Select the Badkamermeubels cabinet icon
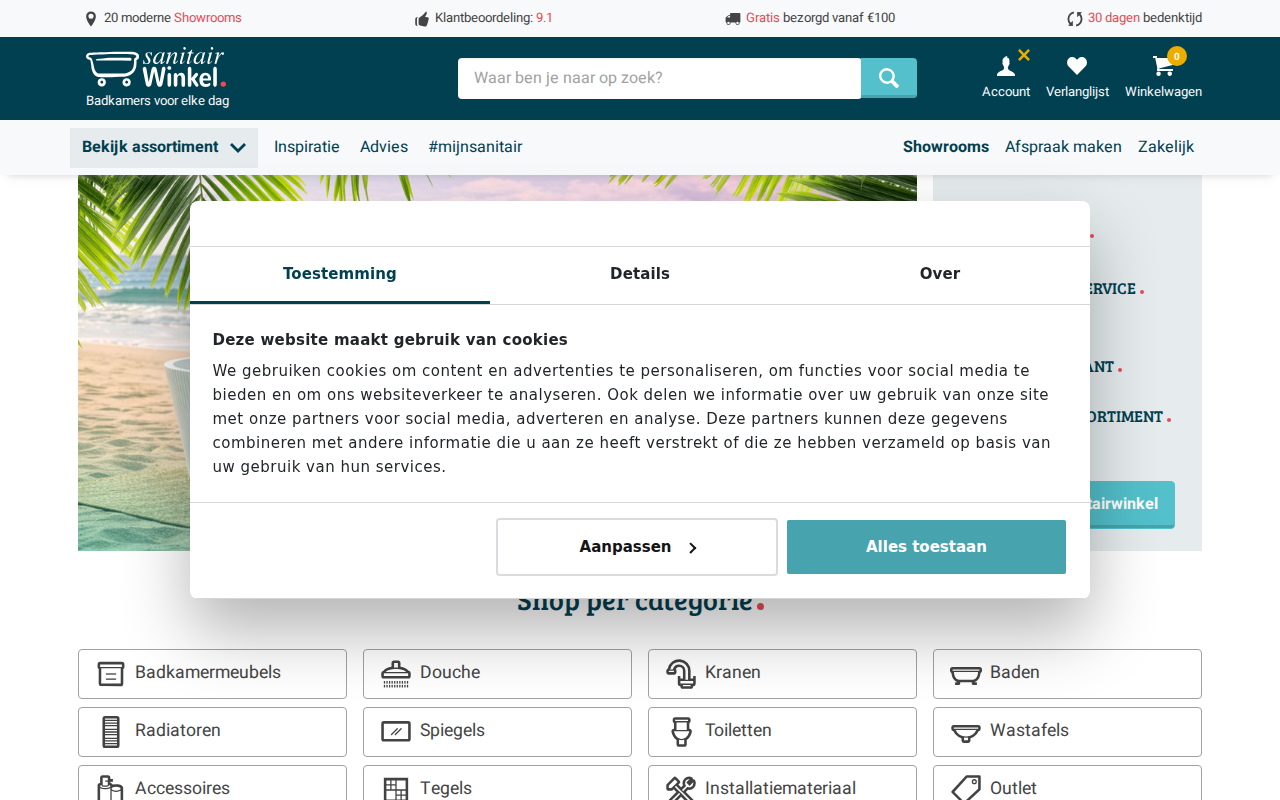Viewport: 1280px width, 800px height. [111, 674]
